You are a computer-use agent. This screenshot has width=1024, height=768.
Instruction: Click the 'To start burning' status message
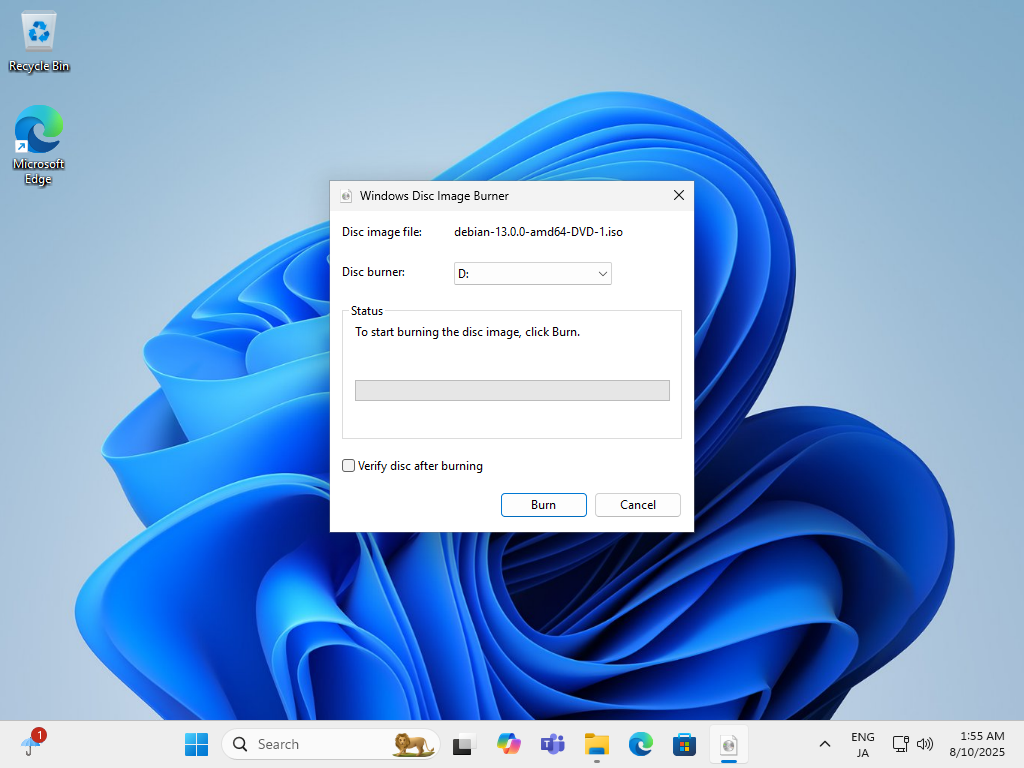point(467,332)
